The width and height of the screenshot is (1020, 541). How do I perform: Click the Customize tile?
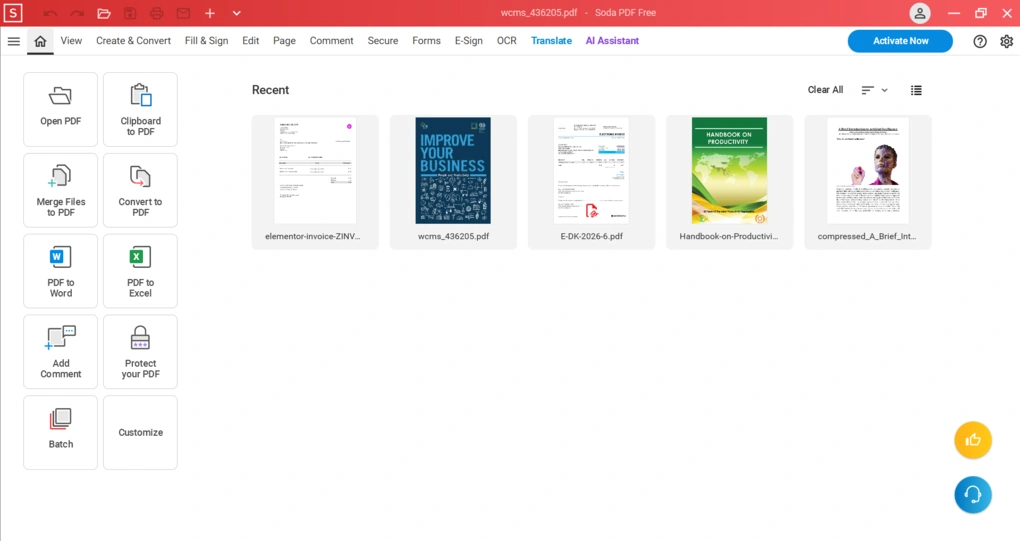[141, 432]
